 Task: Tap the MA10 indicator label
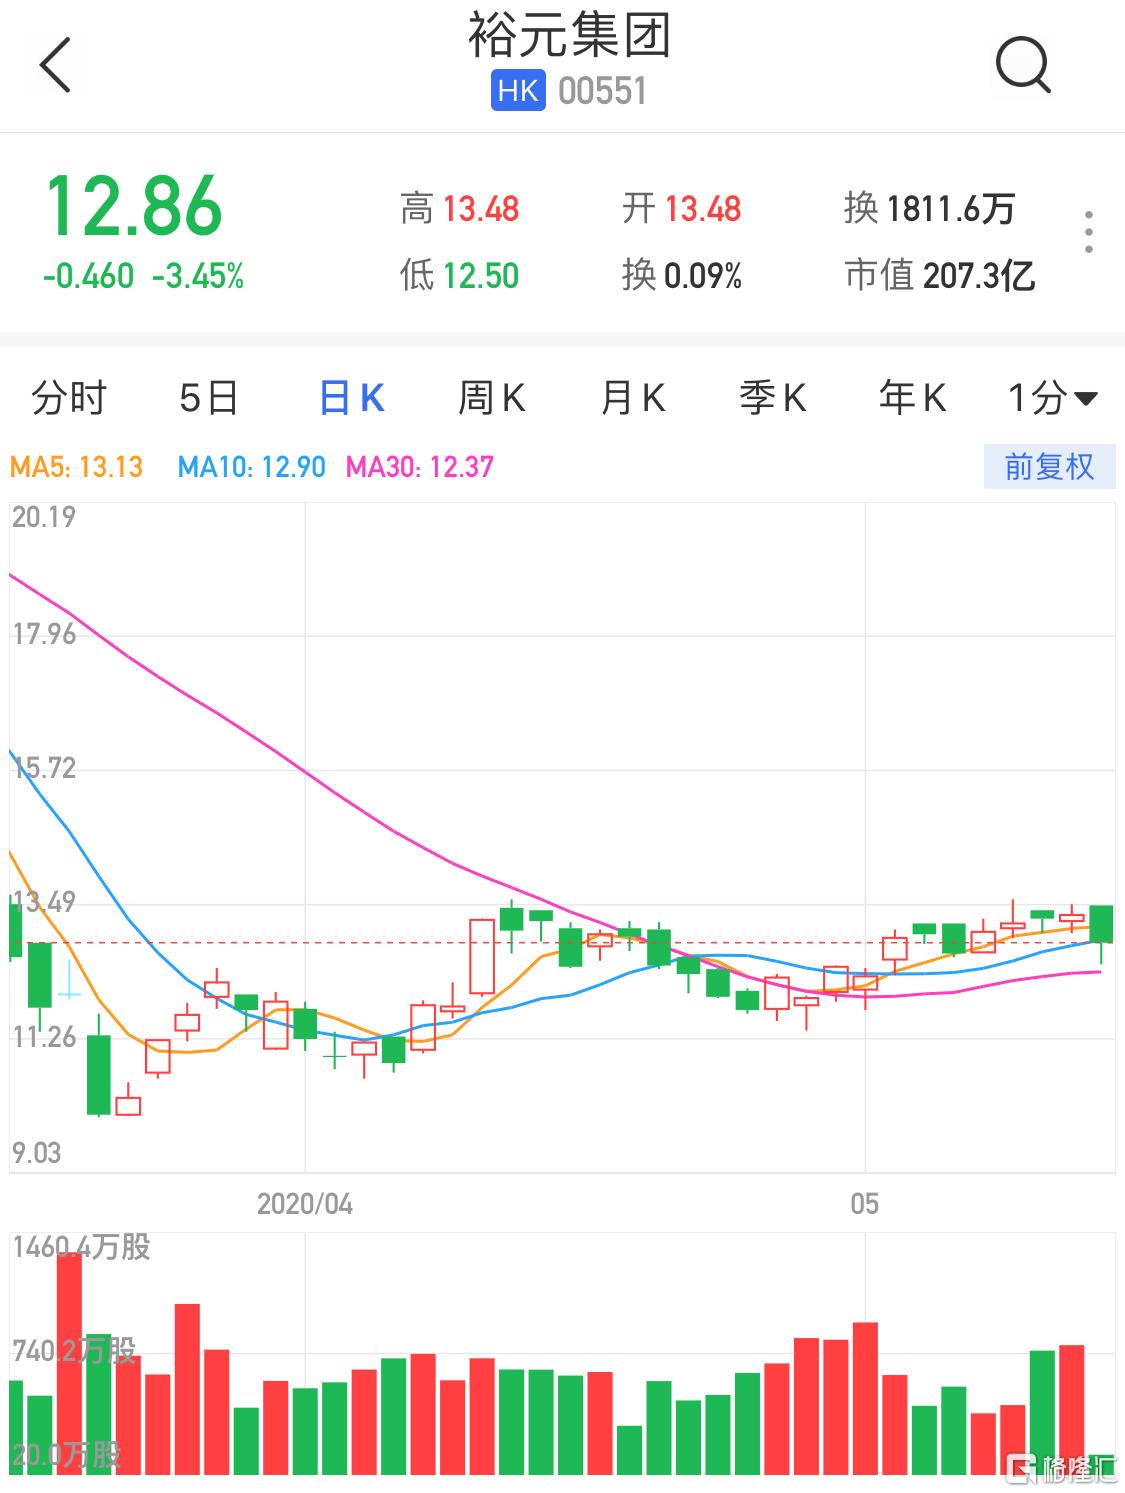tap(251, 467)
